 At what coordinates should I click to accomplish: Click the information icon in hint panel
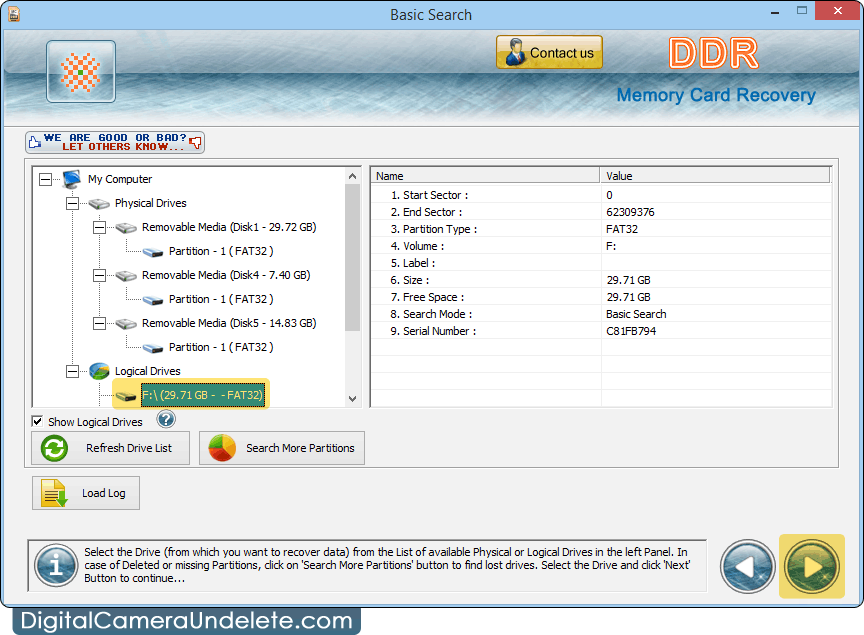coord(56,566)
